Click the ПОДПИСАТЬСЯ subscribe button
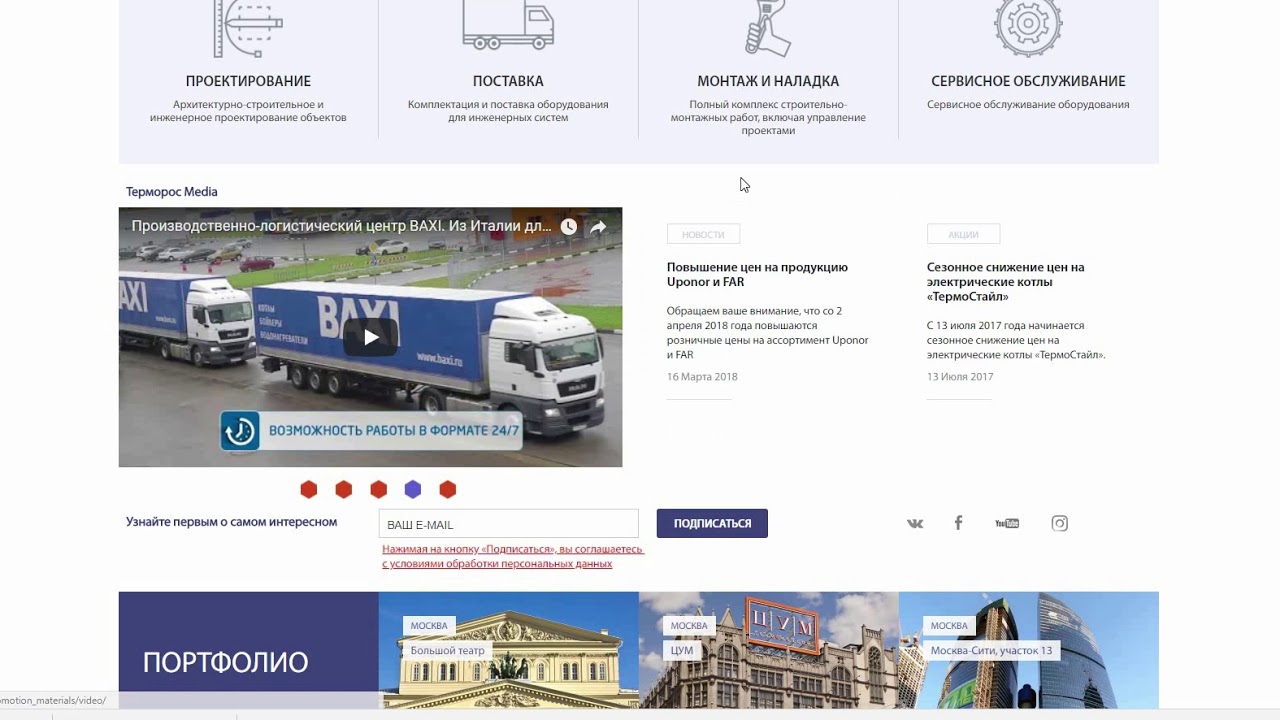Viewport: 1280px width, 720px height. [712, 523]
